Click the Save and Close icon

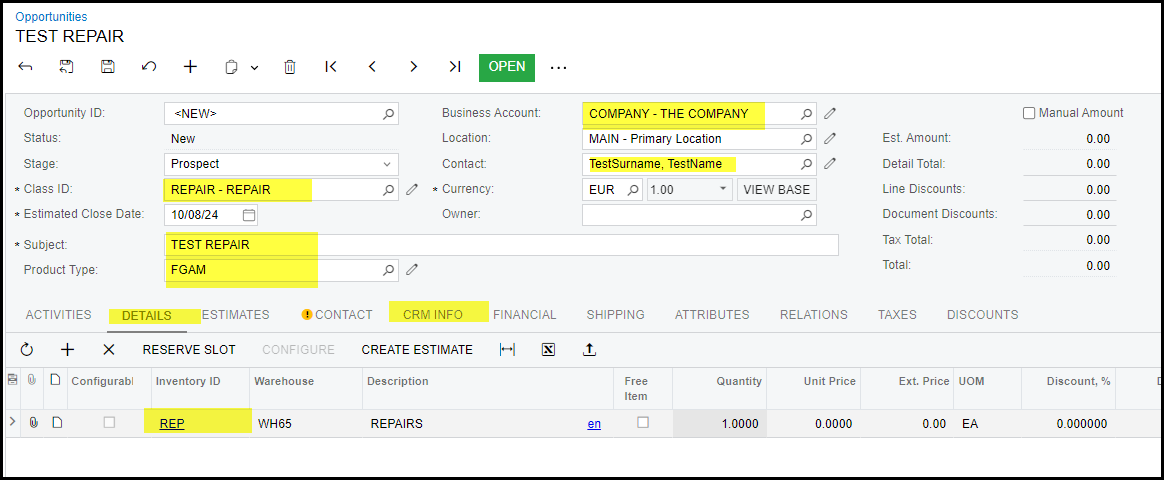pos(67,67)
